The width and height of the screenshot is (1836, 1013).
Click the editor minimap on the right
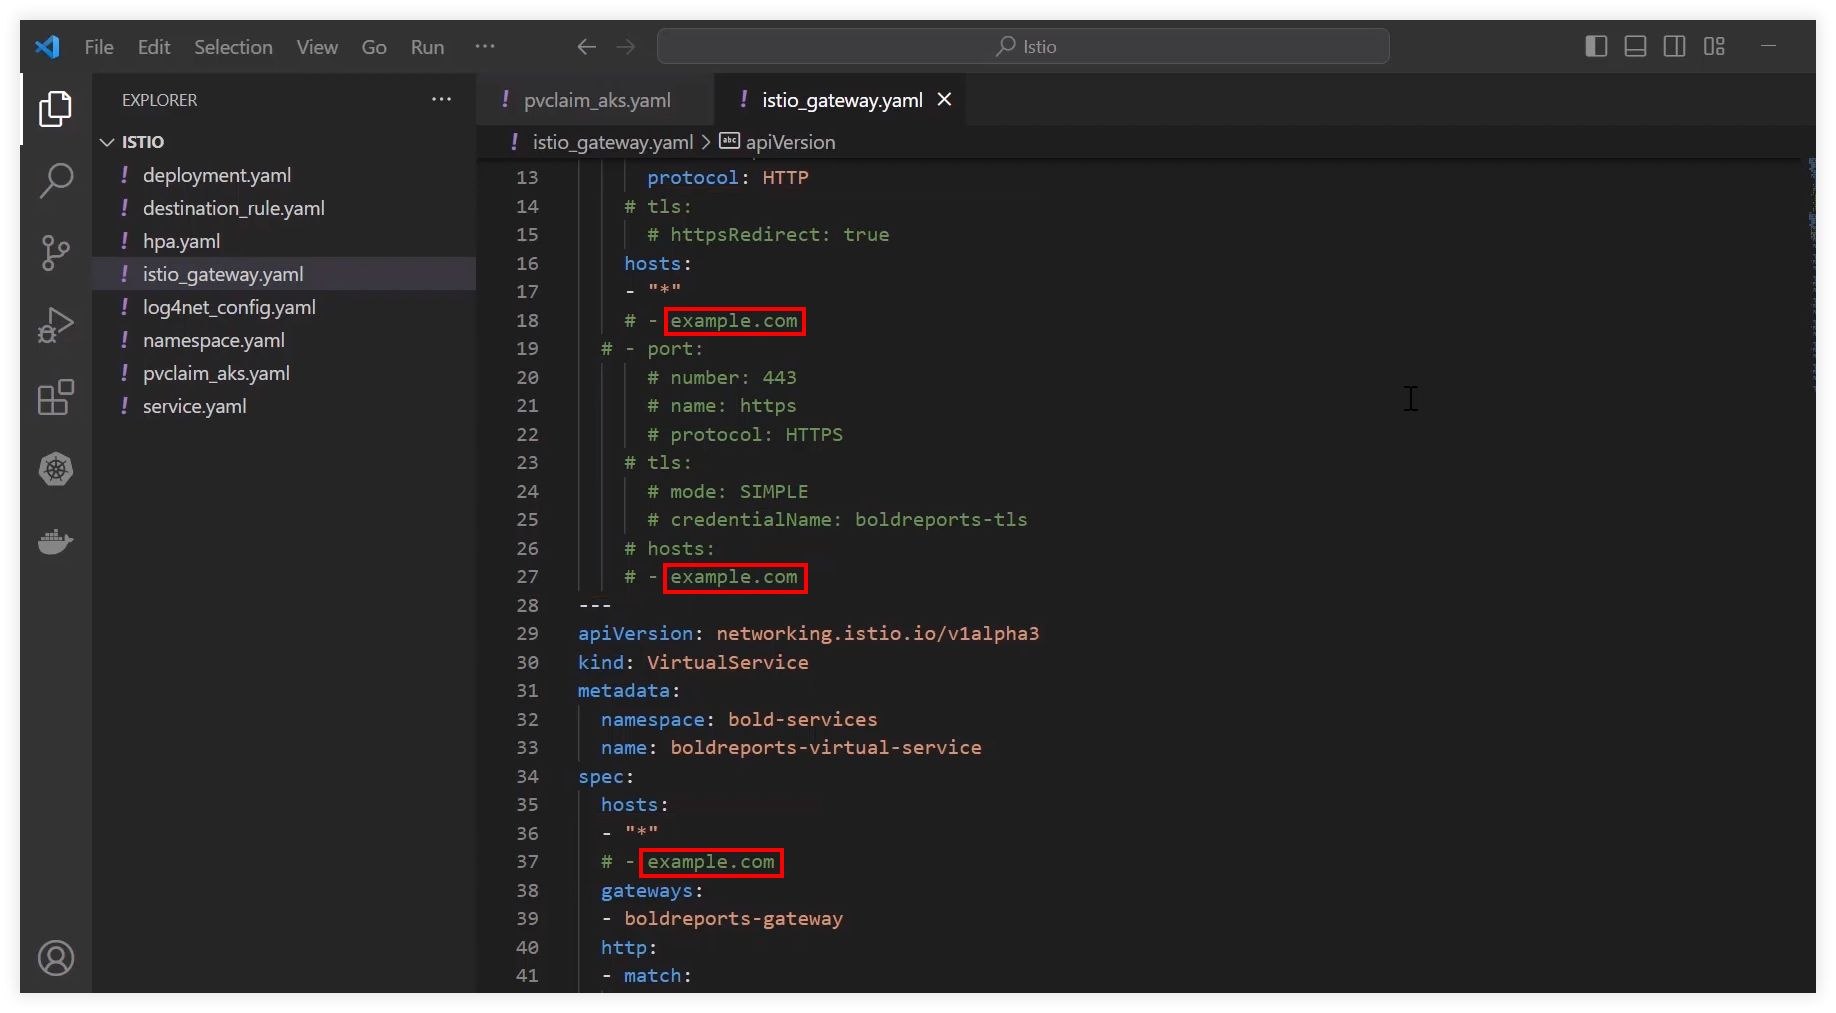pos(1811,275)
